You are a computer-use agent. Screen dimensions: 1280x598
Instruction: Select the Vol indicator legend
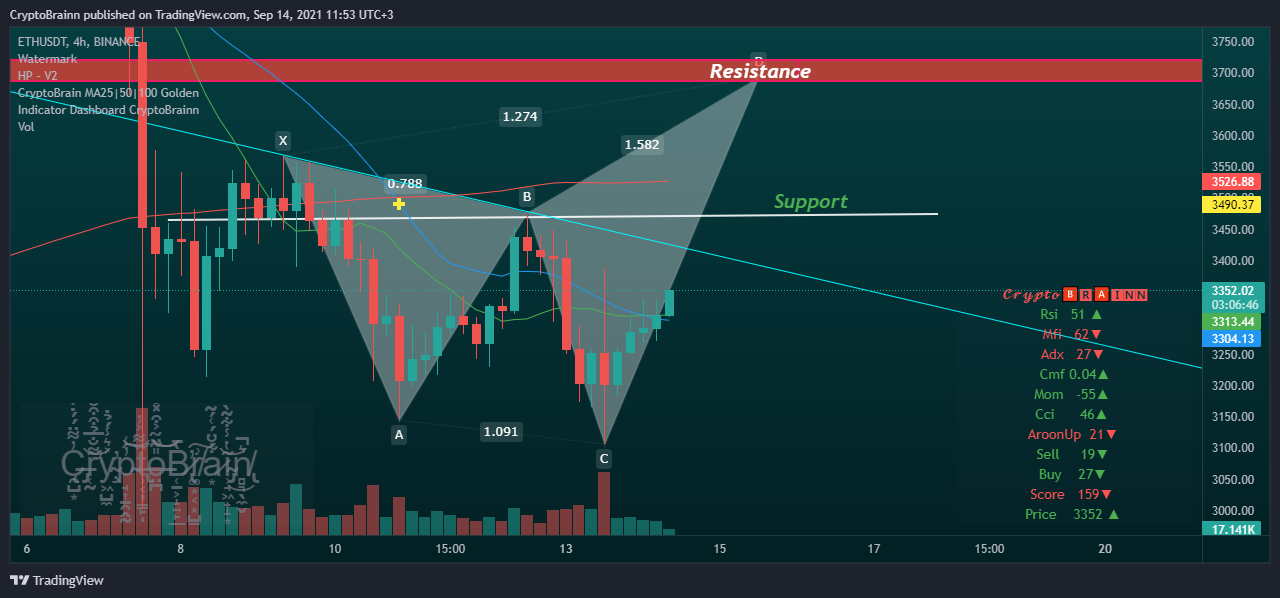26,127
